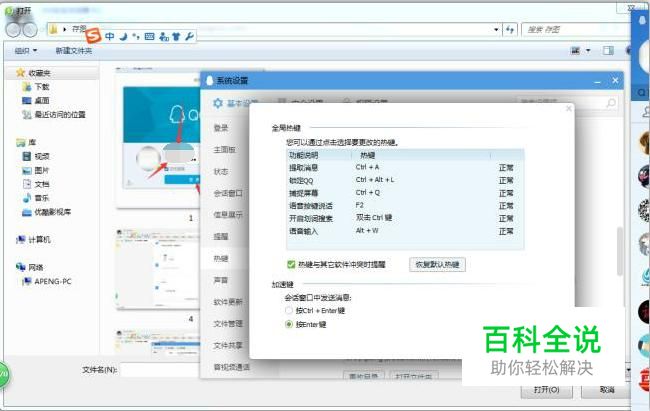Click the gear icon of 基本设置 tab
Viewport: 650px width, 411px height.
click(218, 103)
